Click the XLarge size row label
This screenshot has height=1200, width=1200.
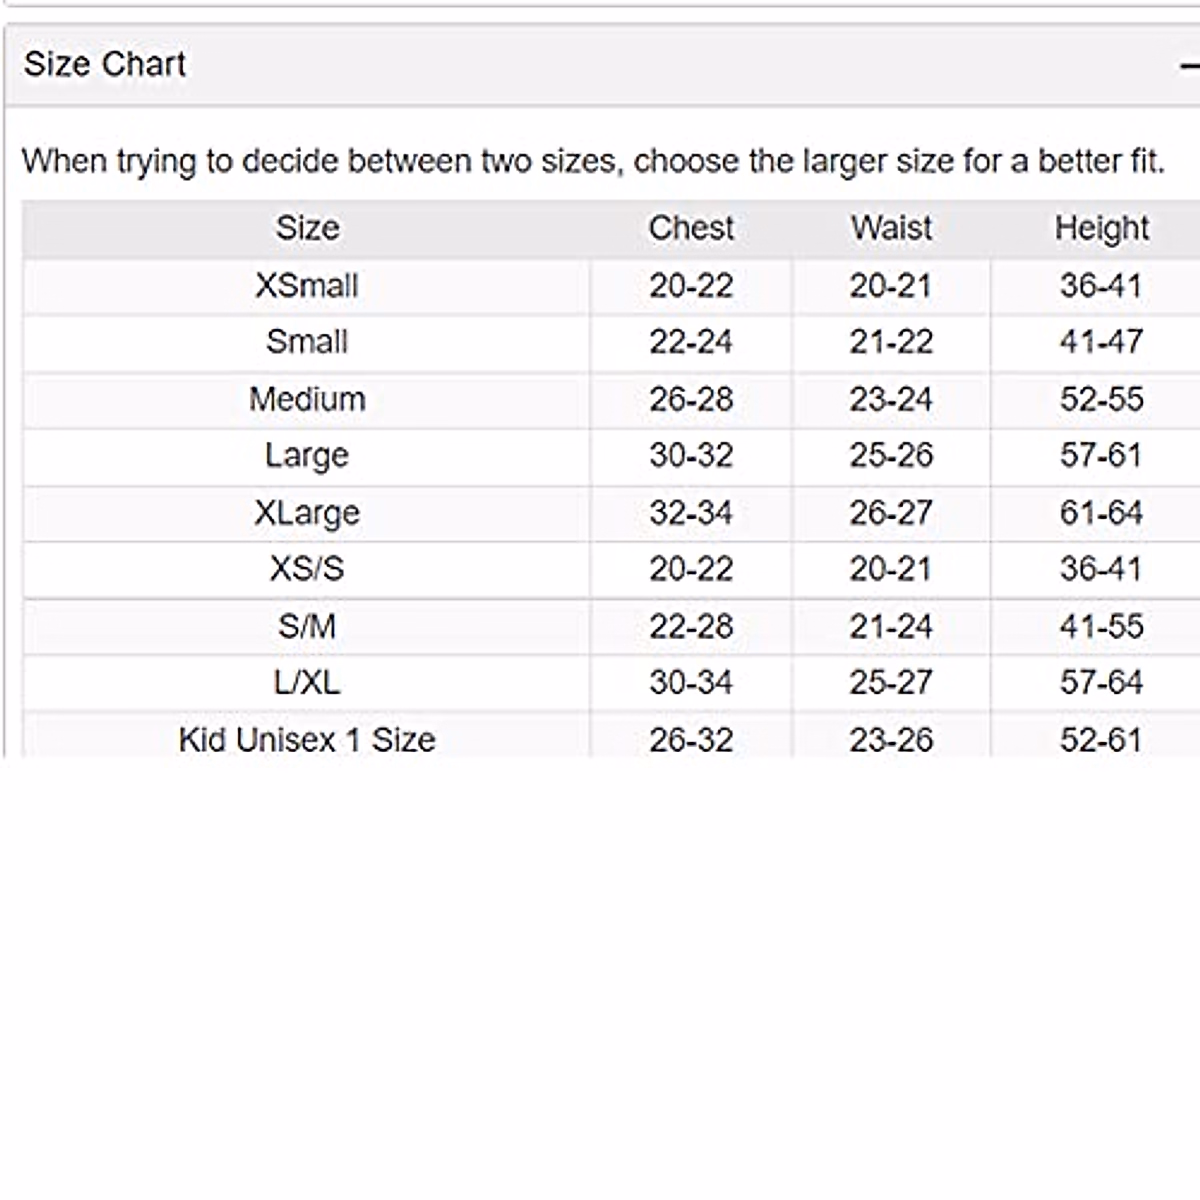[x=307, y=513]
